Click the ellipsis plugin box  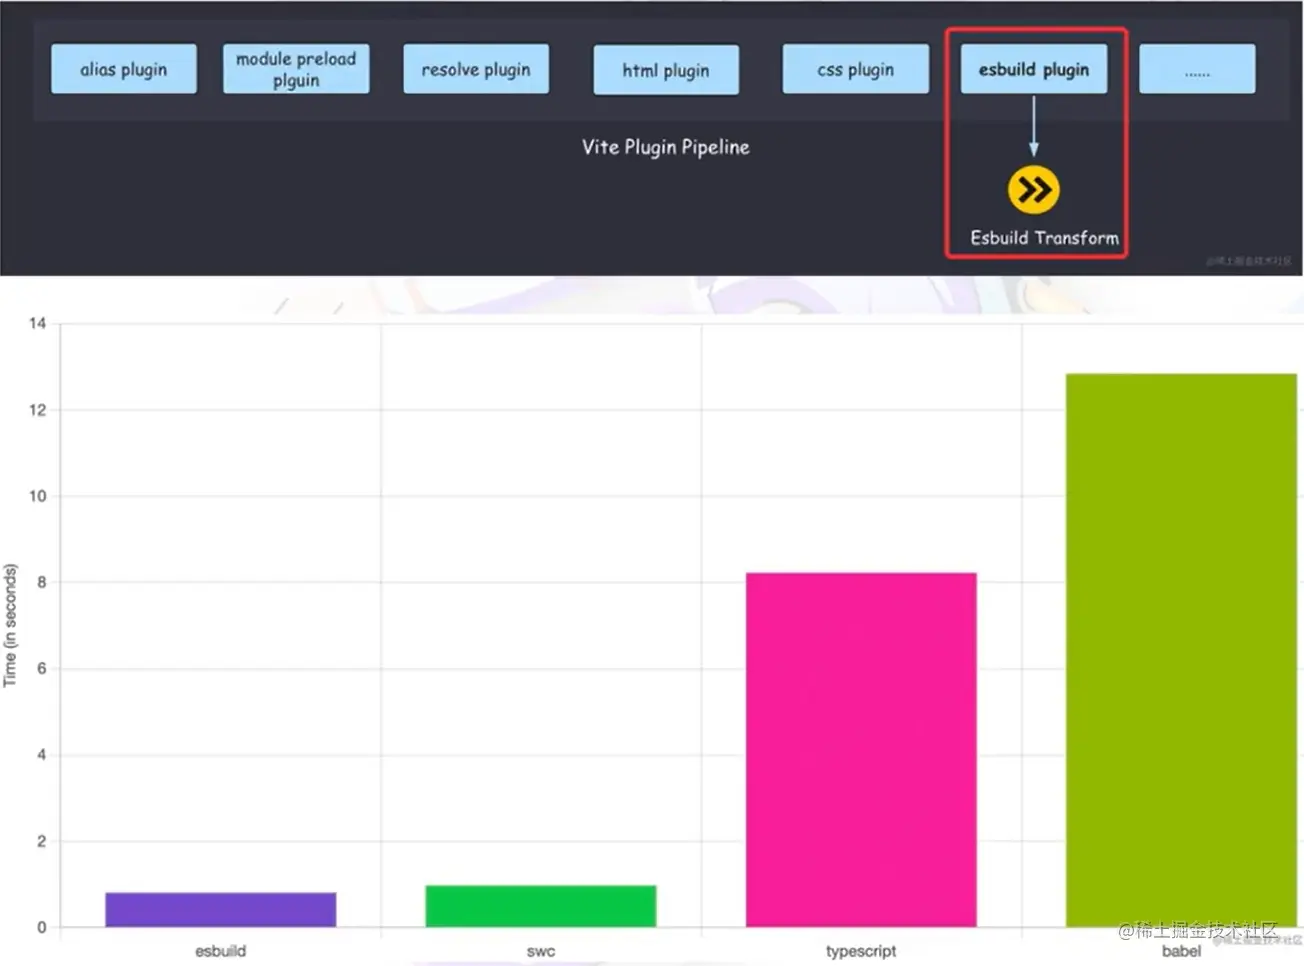coord(1197,69)
